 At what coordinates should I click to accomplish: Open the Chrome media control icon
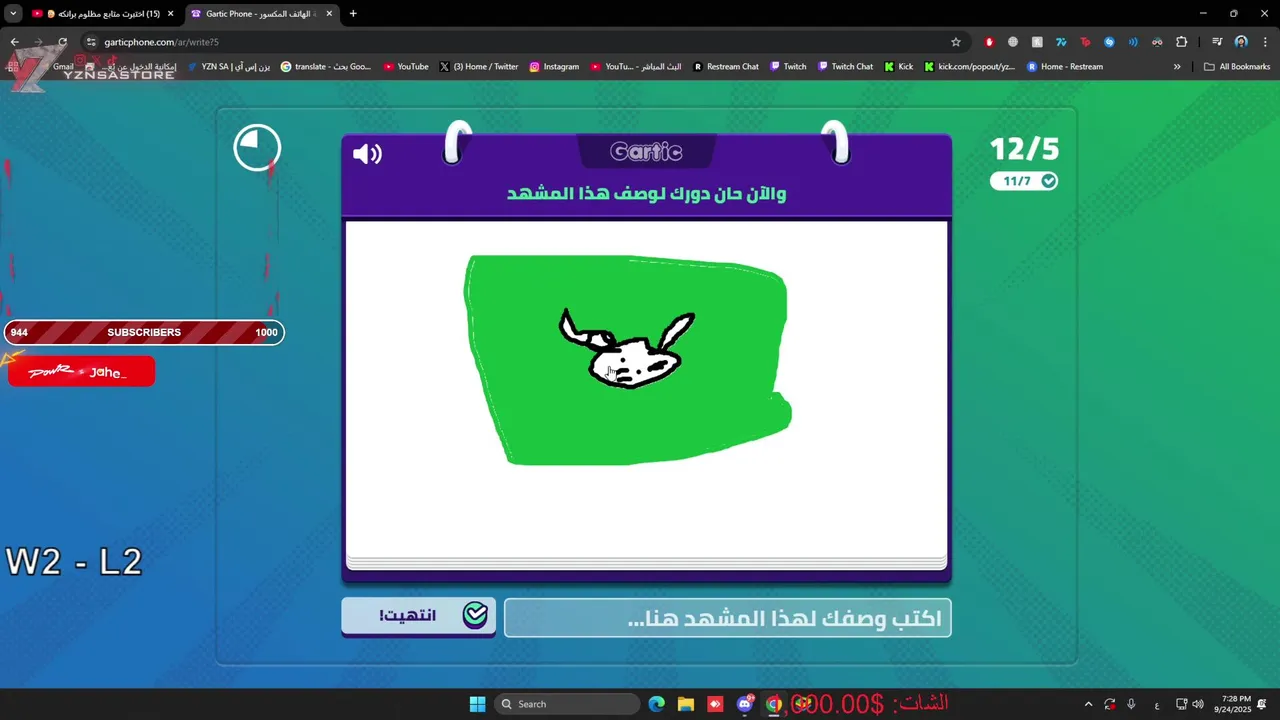click(x=1217, y=42)
